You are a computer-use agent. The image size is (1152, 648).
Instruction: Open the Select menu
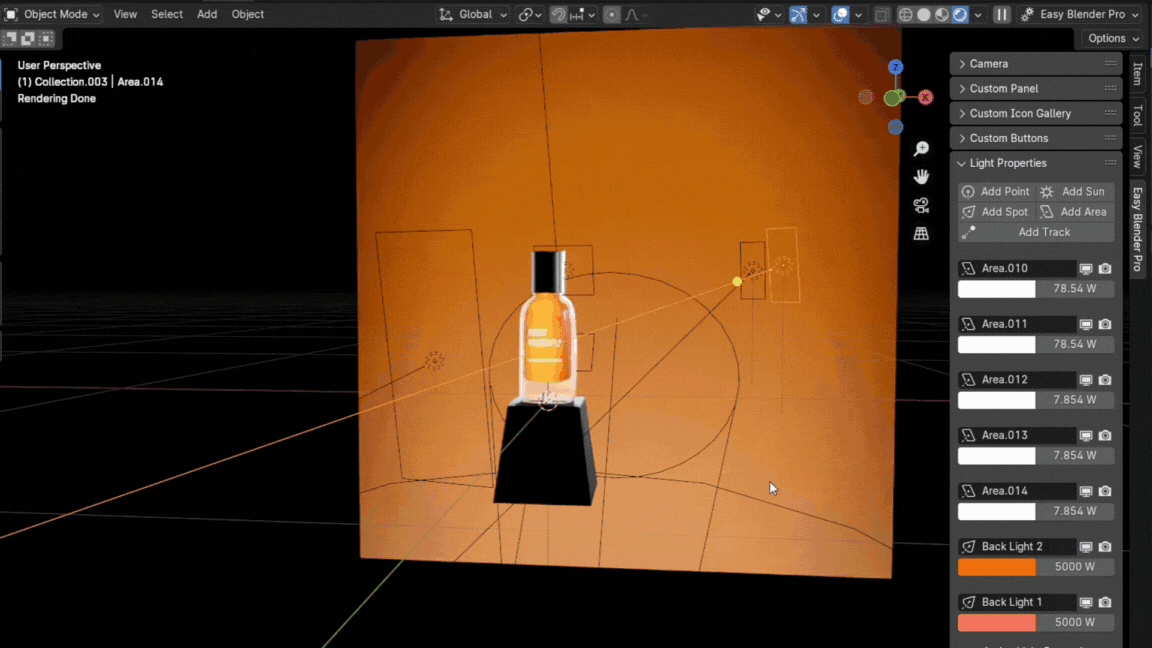[167, 15]
